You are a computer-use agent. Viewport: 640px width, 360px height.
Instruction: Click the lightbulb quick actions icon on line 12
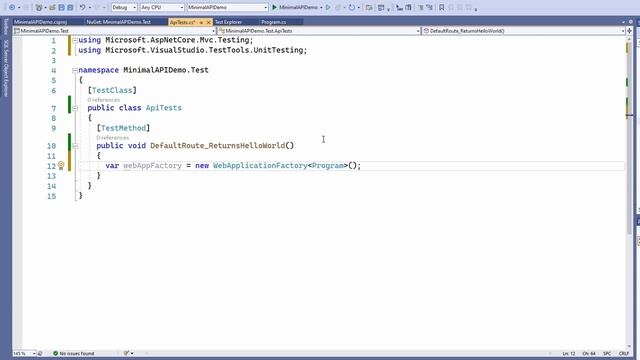(x=61, y=165)
